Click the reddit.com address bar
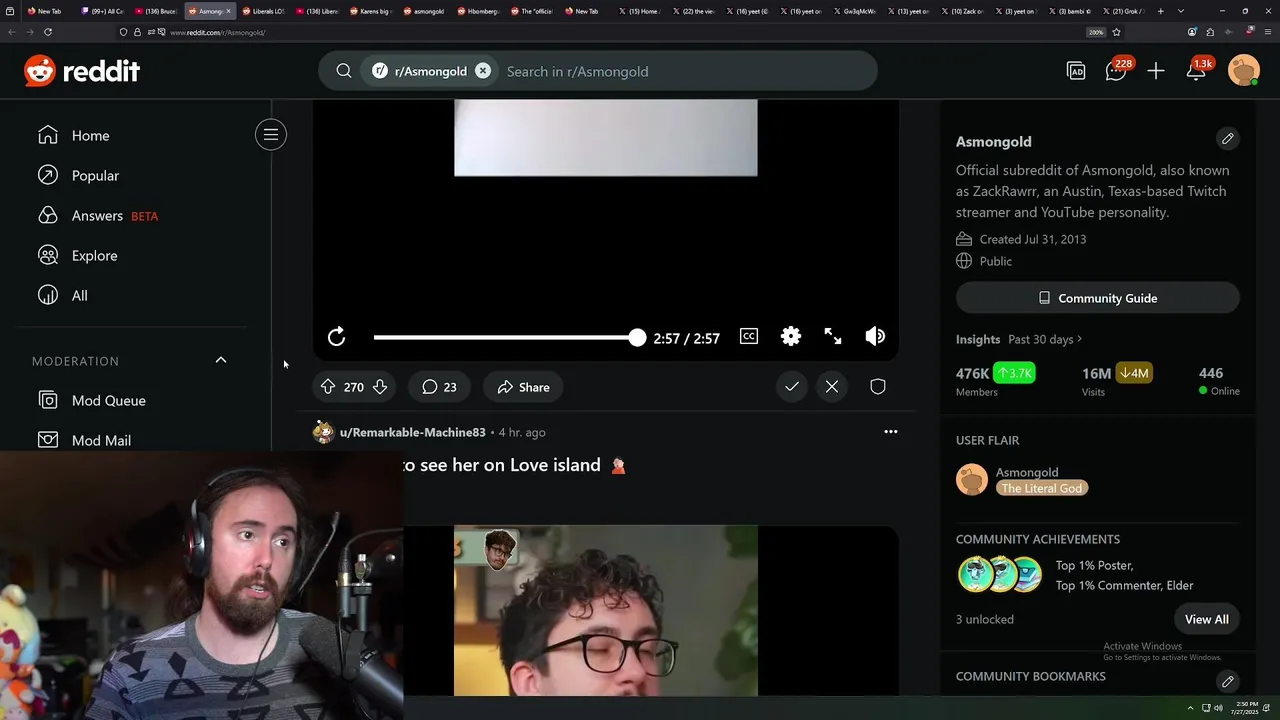Screen dimensions: 1280x720 point(600,32)
